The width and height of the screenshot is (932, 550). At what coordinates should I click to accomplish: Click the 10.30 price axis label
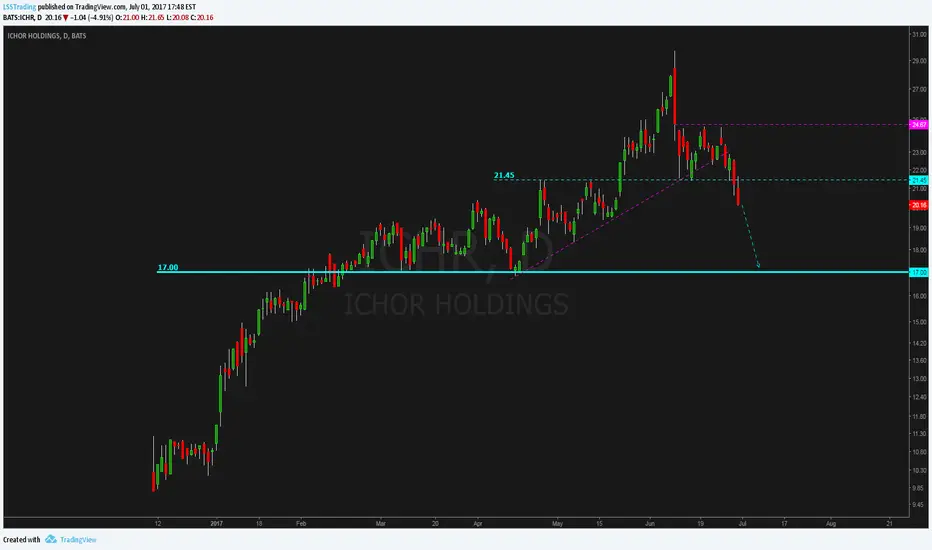point(919,471)
